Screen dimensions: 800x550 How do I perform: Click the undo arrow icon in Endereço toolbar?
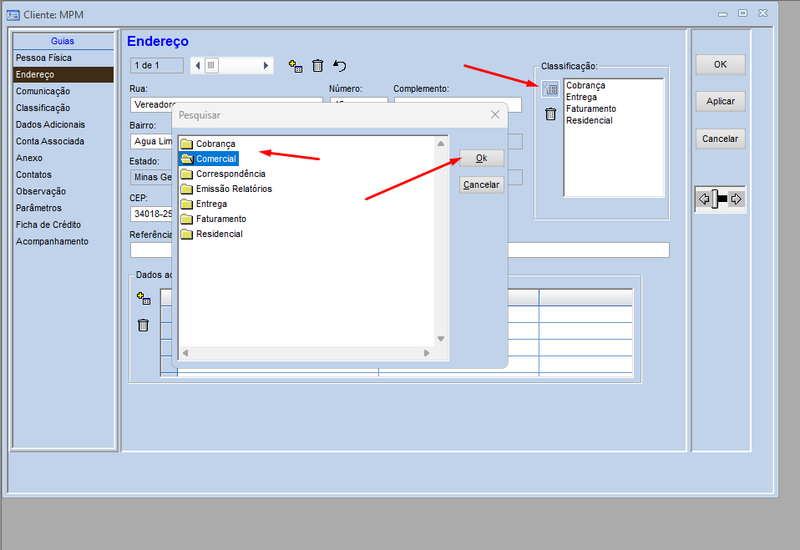(x=339, y=66)
